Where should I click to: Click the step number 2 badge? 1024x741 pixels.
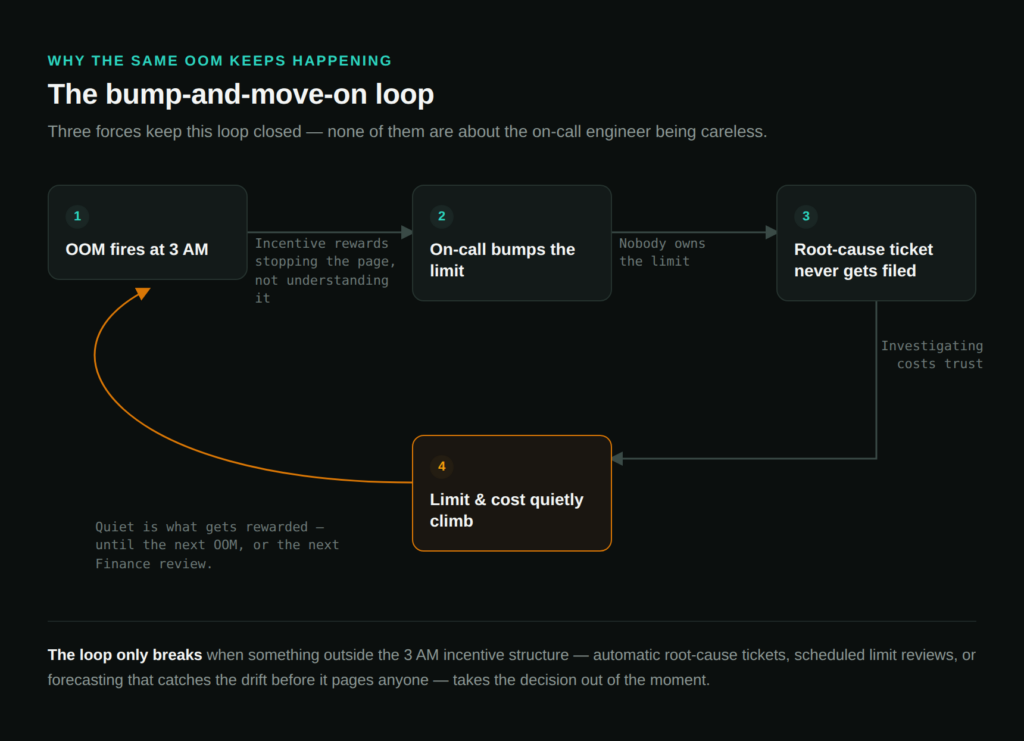441,216
